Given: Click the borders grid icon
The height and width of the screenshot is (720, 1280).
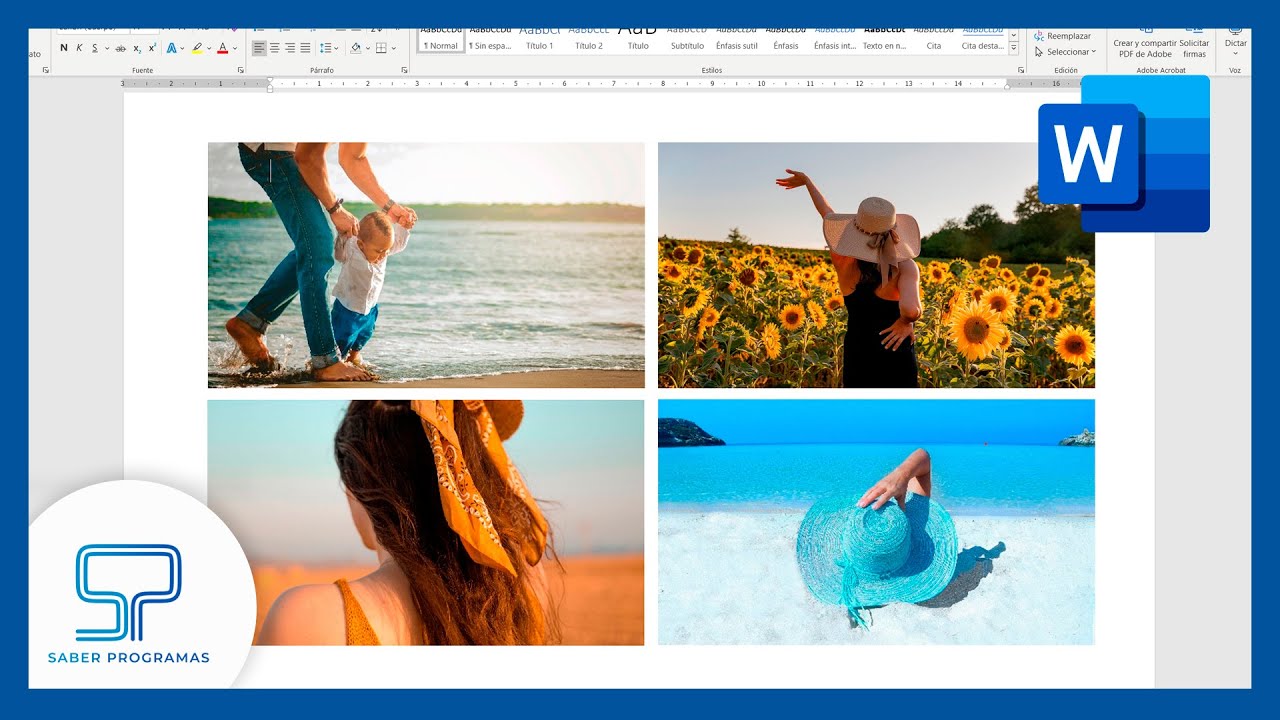Looking at the screenshot, I should [380, 48].
